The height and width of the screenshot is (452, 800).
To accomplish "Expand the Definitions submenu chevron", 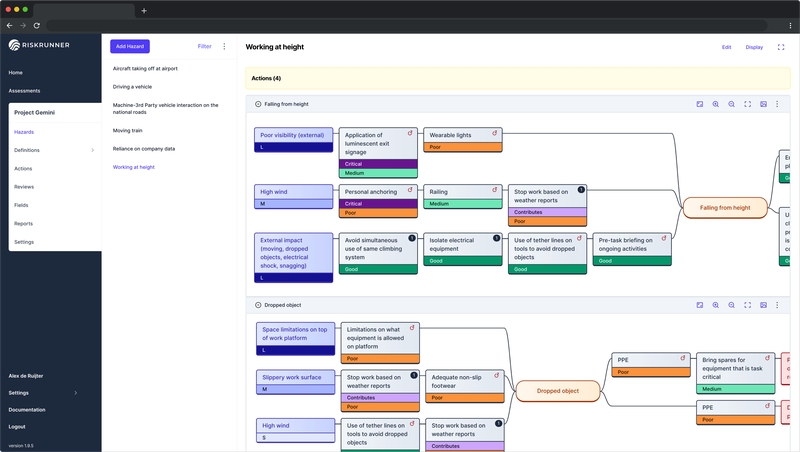I will point(92,150).
